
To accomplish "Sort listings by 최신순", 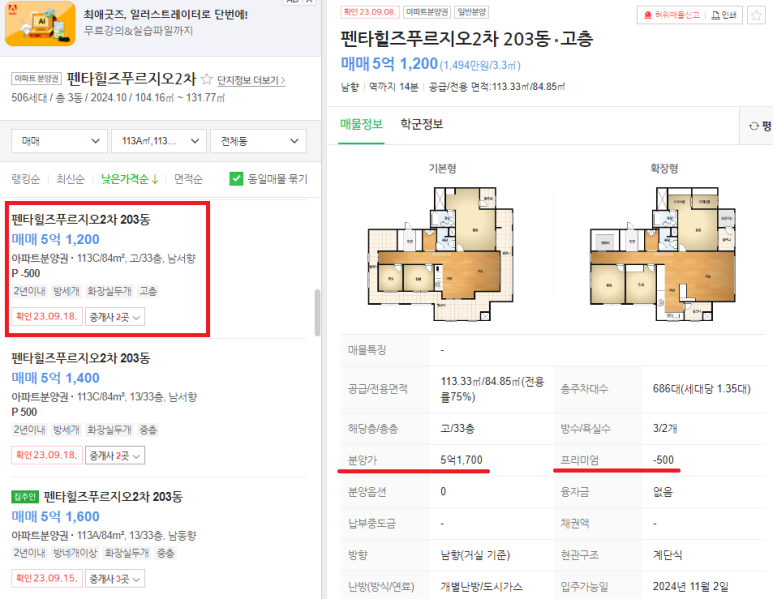I will click(70, 179).
